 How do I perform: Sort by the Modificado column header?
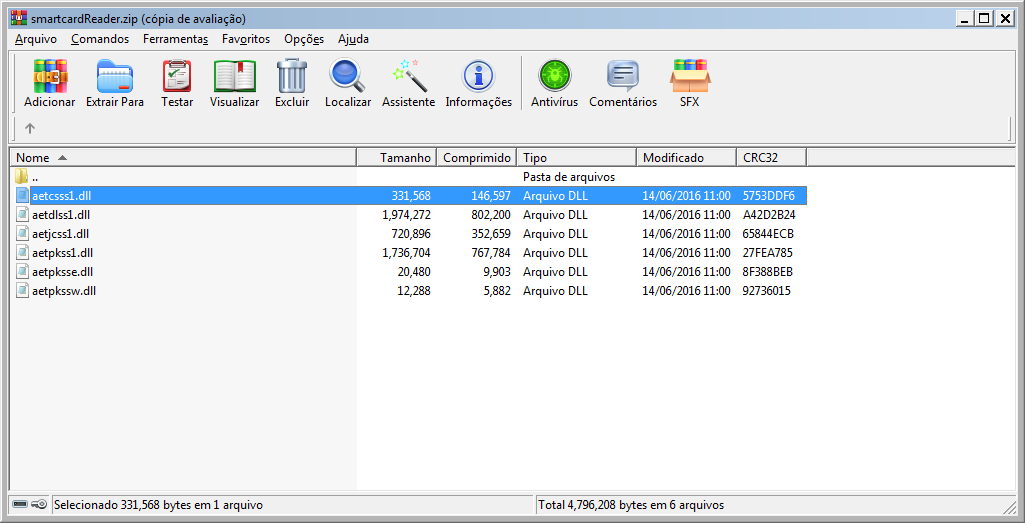[x=686, y=158]
